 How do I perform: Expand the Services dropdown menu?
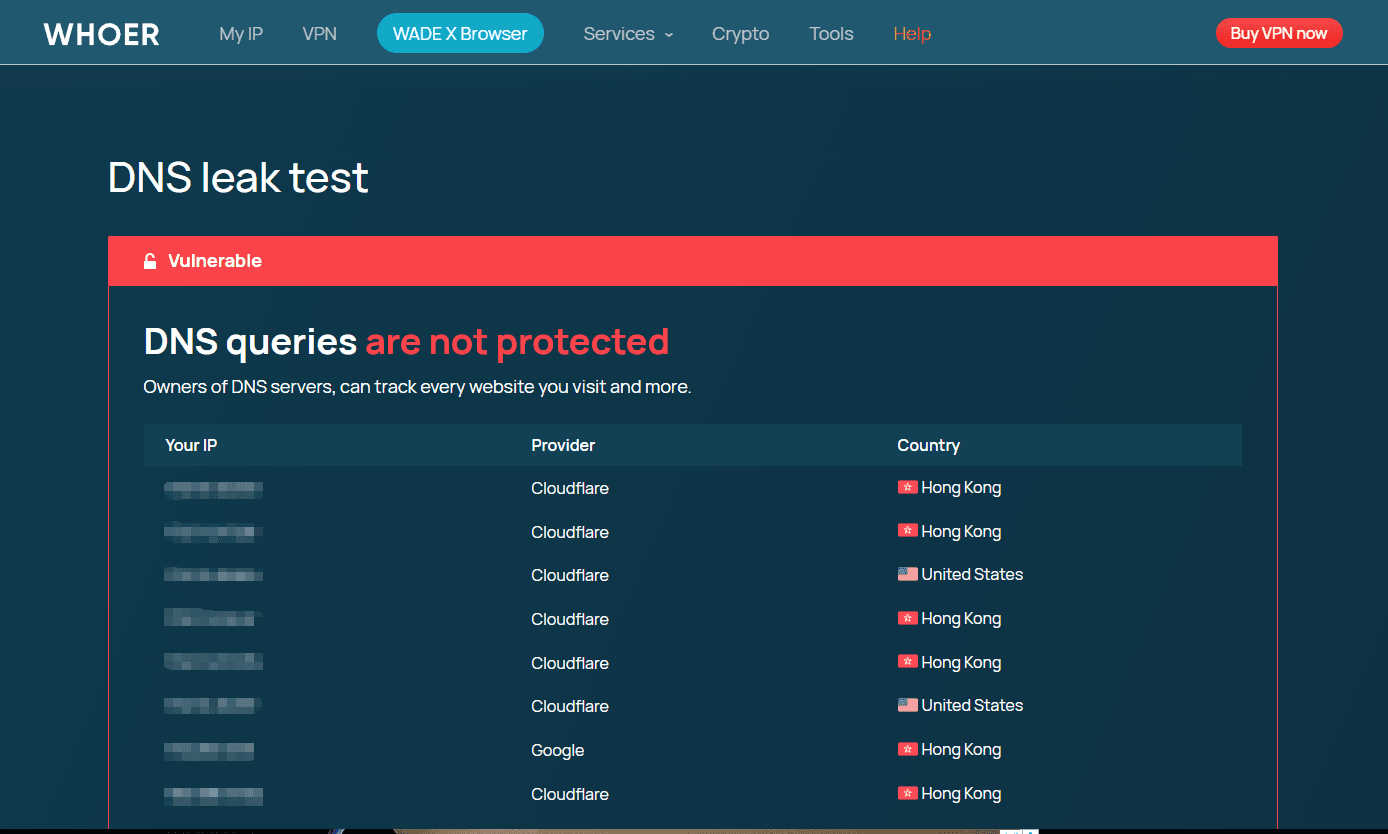tap(628, 34)
